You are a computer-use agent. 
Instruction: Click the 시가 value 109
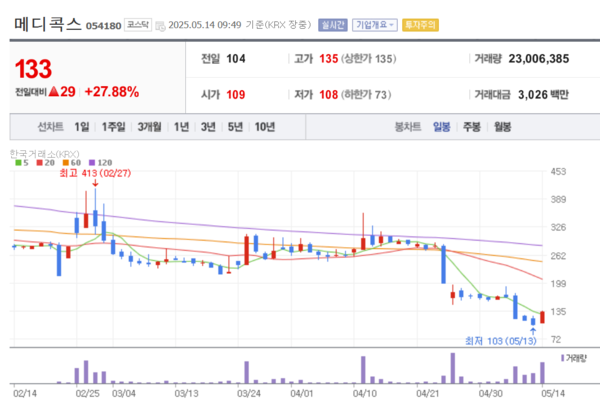[236, 95]
